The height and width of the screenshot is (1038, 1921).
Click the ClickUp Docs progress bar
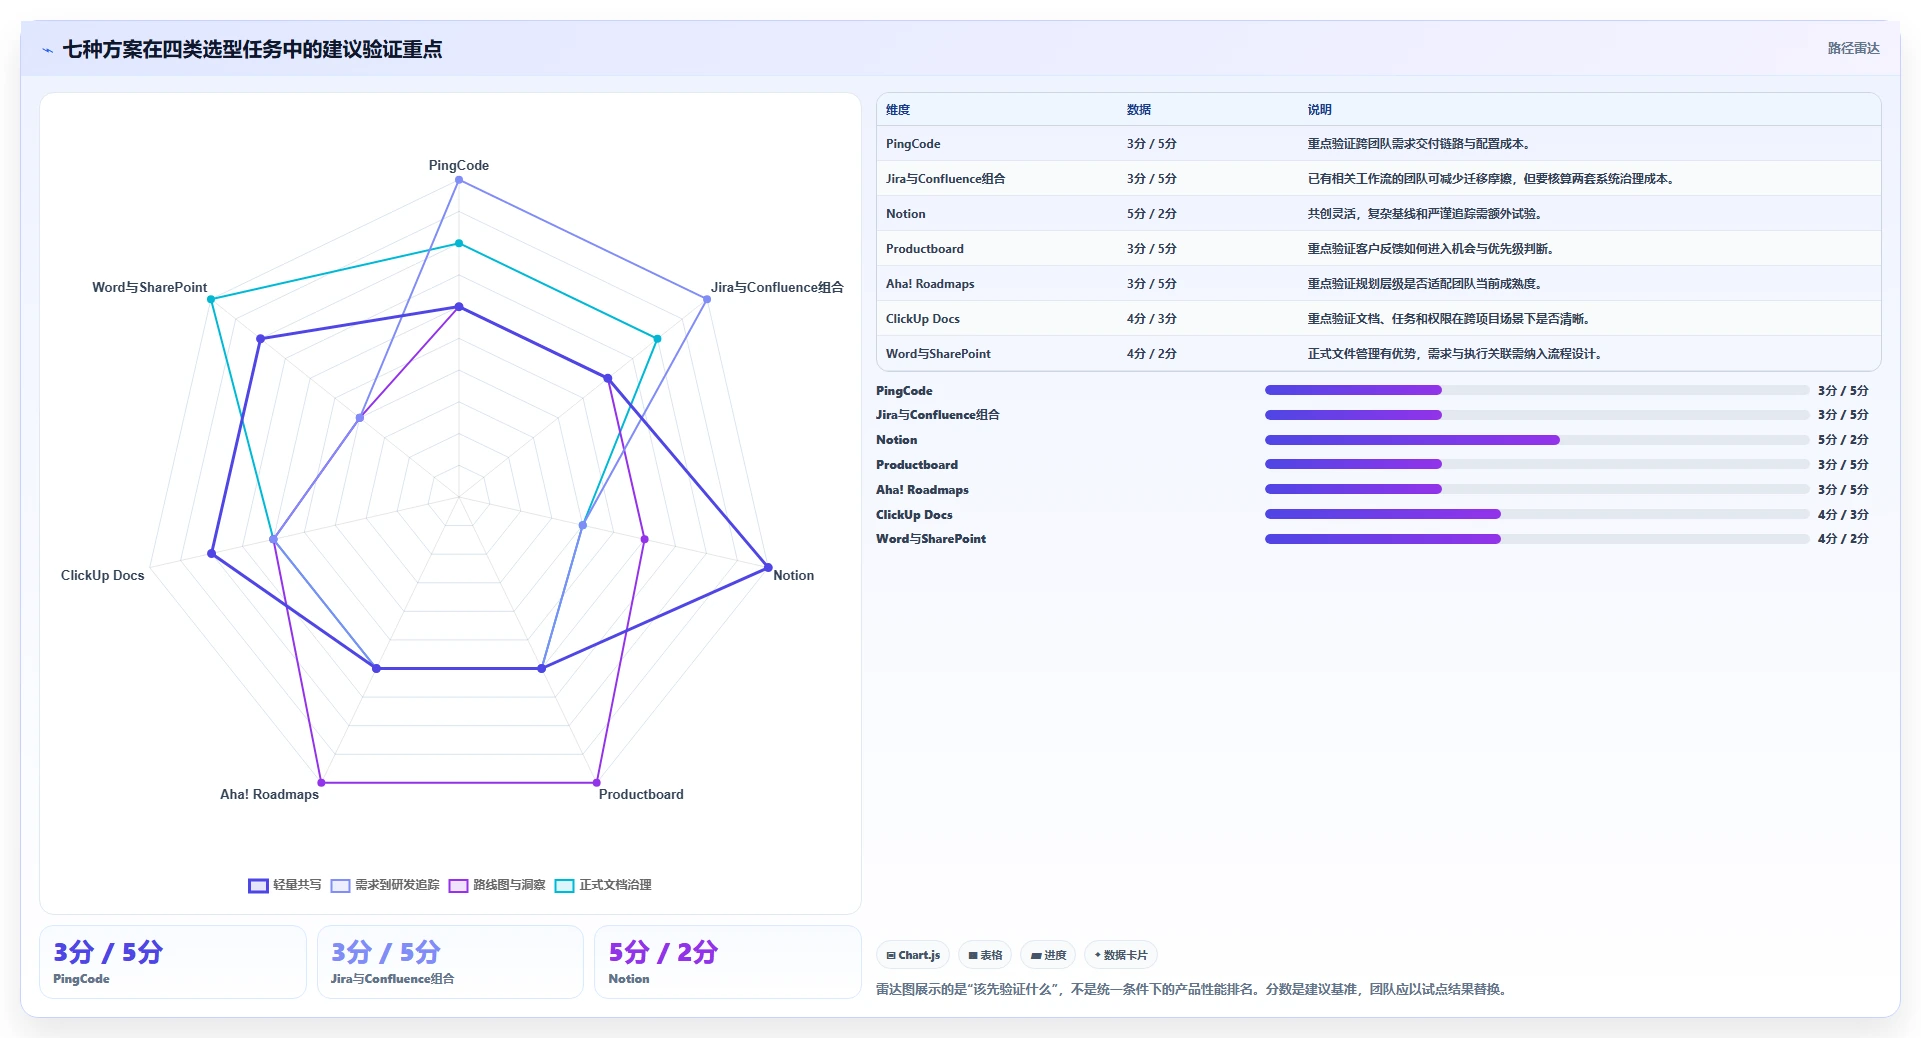(1536, 514)
